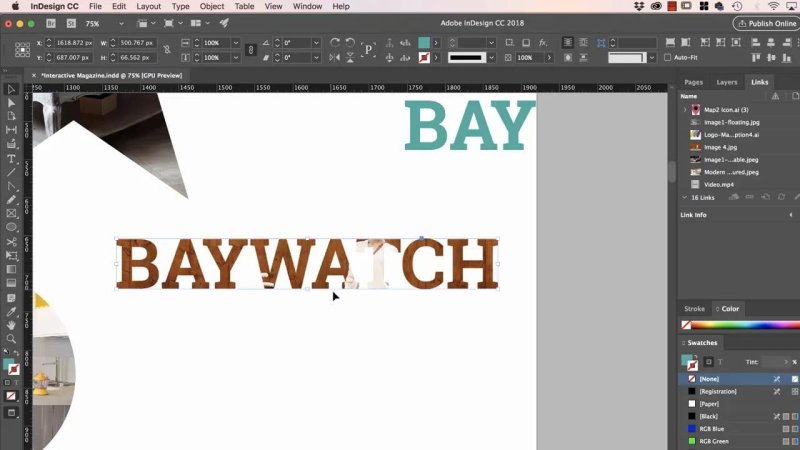Select the Eyedropper tool
The image size is (800, 450).
[11, 311]
